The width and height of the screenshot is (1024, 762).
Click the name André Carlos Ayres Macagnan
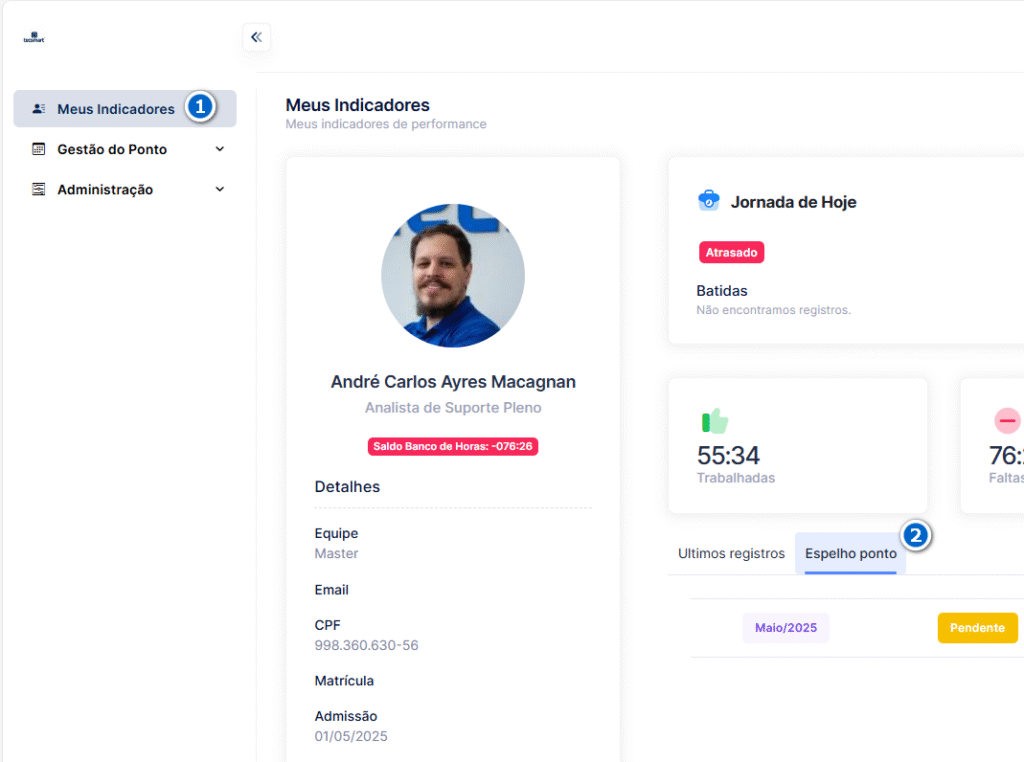click(x=453, y=382)
